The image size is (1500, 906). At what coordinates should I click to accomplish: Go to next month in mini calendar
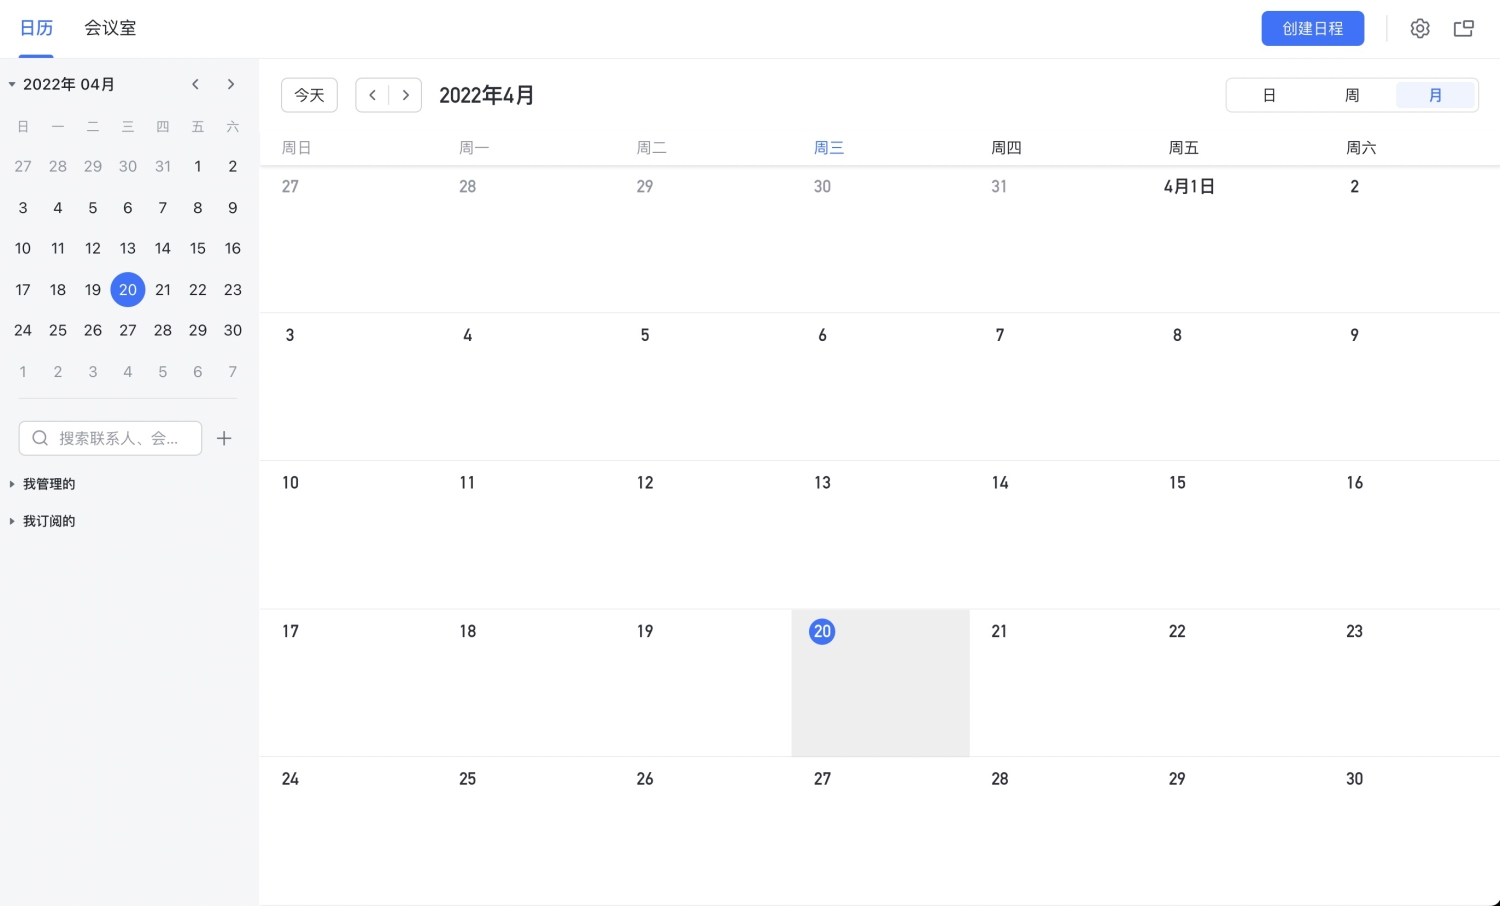click(x=231, y=84)
